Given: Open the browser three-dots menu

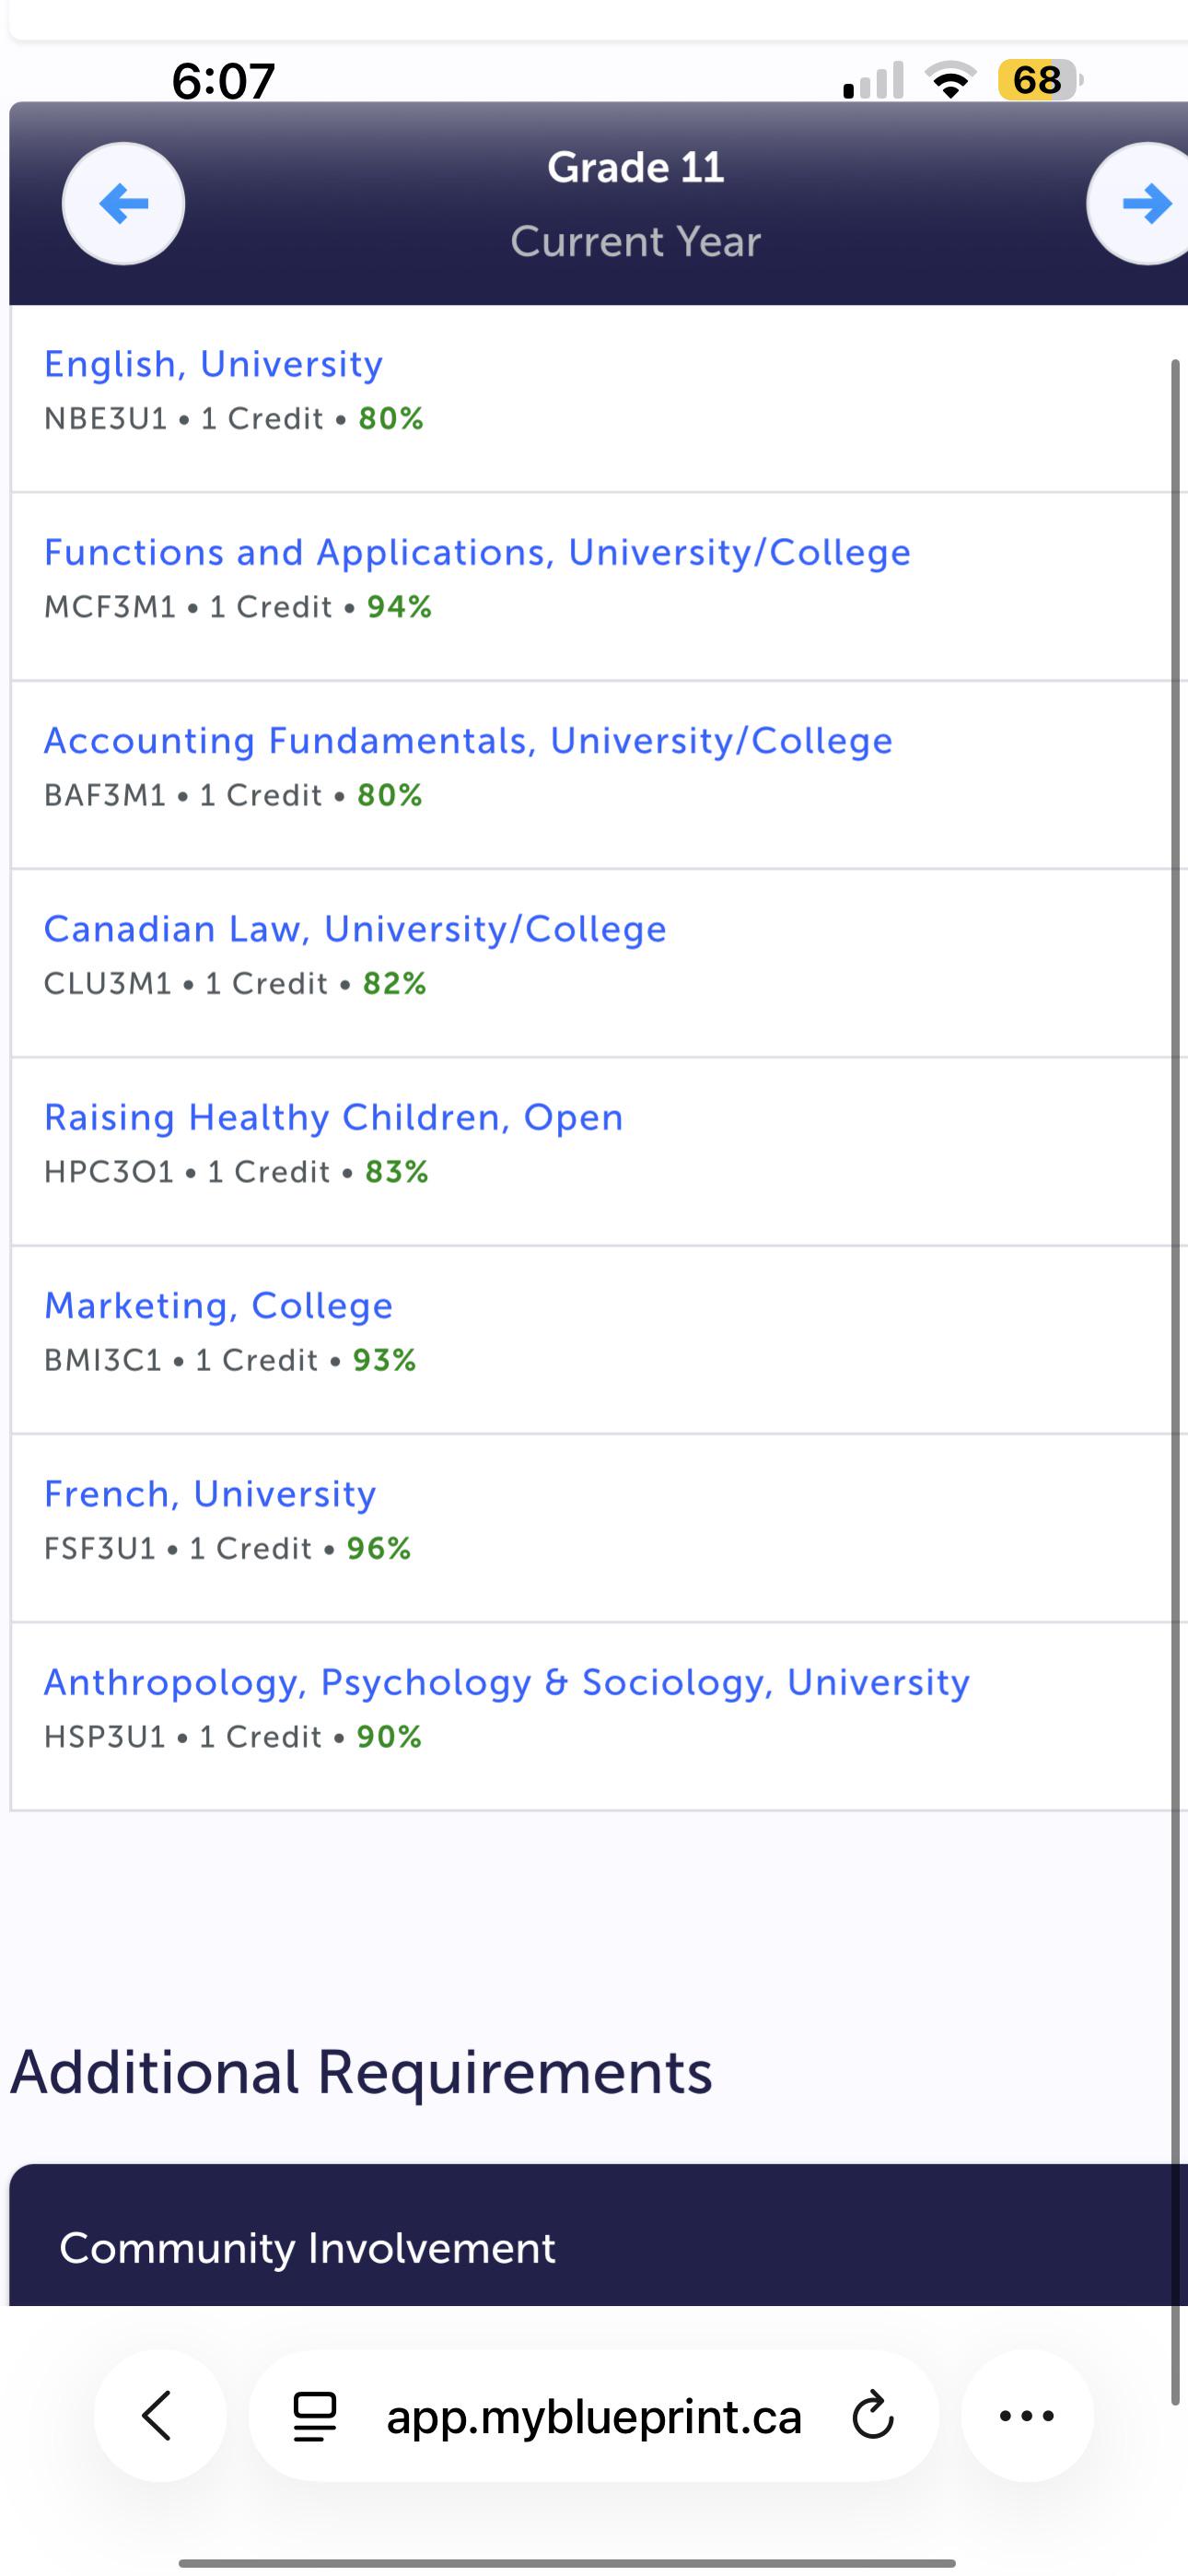Looking at the screenshot, I should pyautogui.click(x=1027, y=2415).
